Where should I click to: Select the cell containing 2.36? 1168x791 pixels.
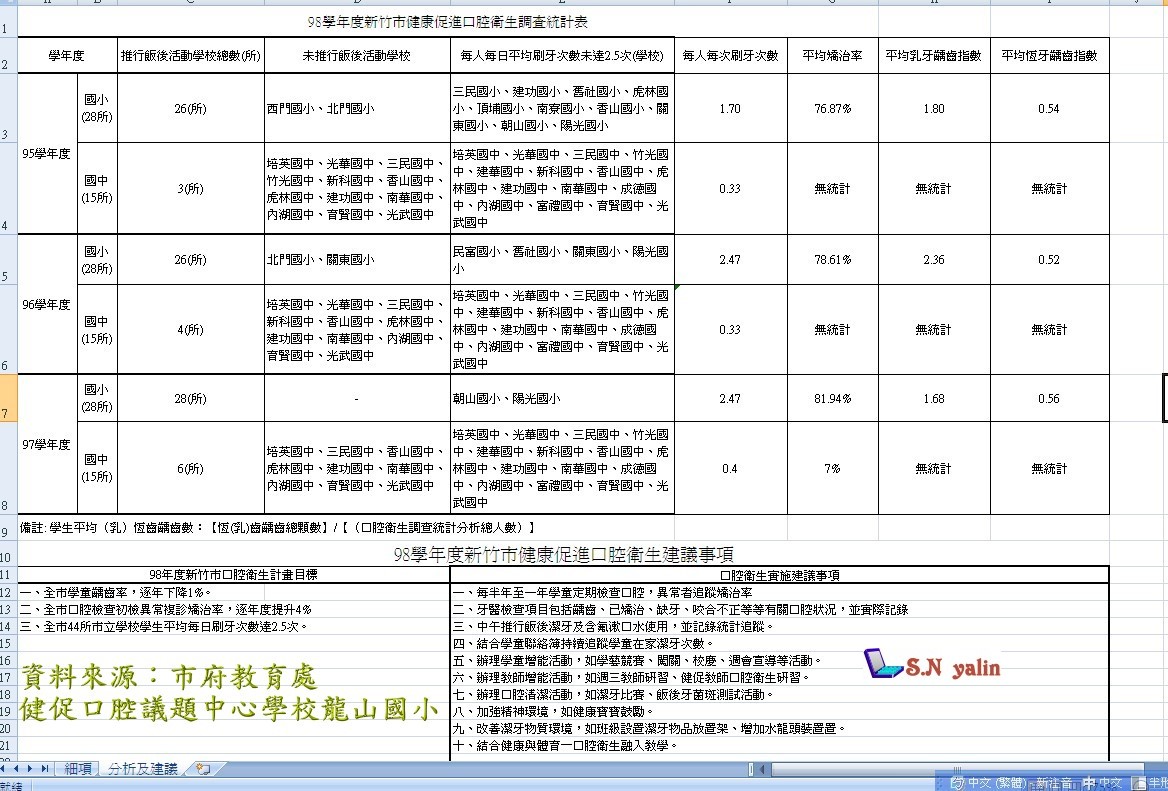pyautogui.click(x=934, y=260)
